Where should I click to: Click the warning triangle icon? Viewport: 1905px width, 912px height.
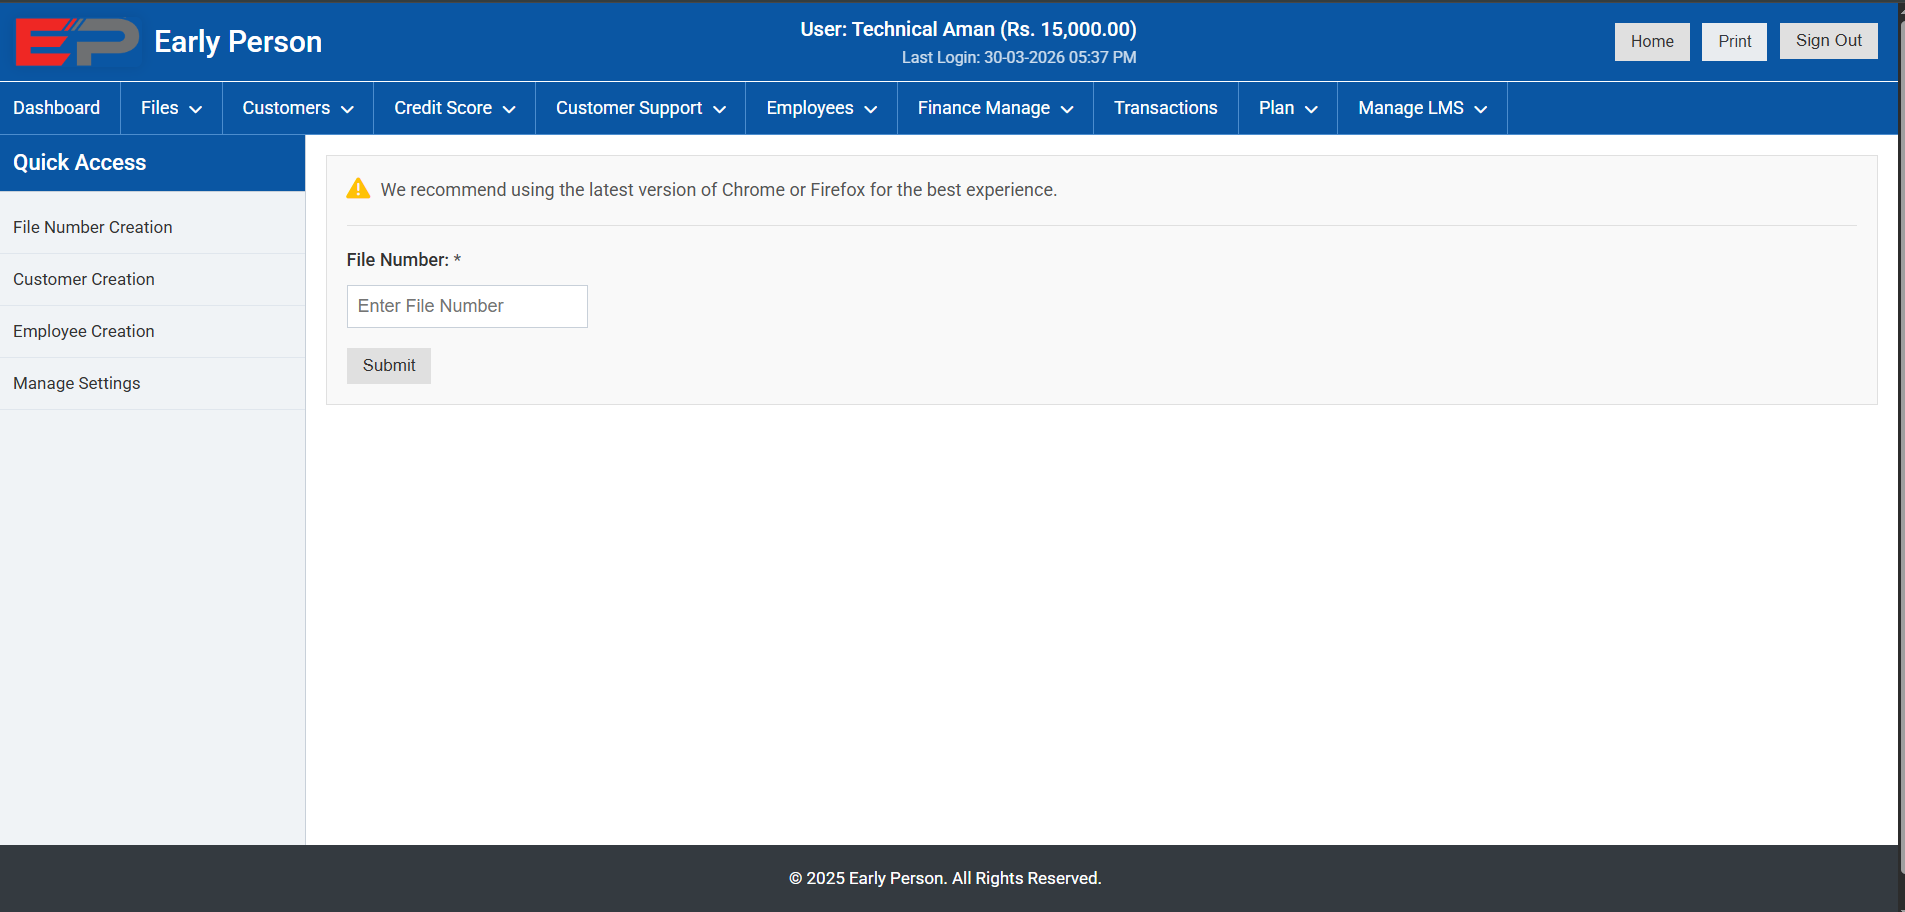(358, 188)
